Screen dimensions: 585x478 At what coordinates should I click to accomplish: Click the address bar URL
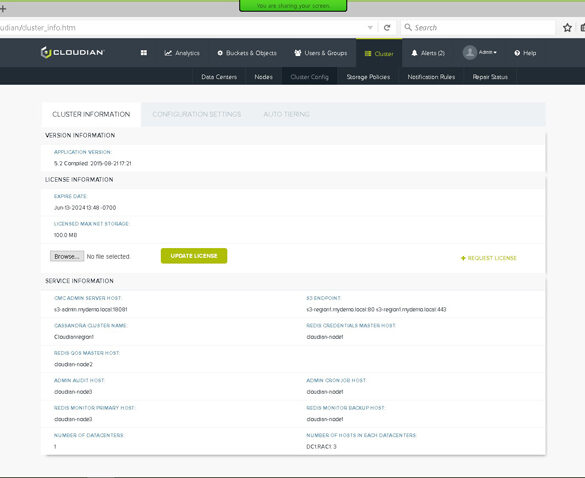point(38,28)
